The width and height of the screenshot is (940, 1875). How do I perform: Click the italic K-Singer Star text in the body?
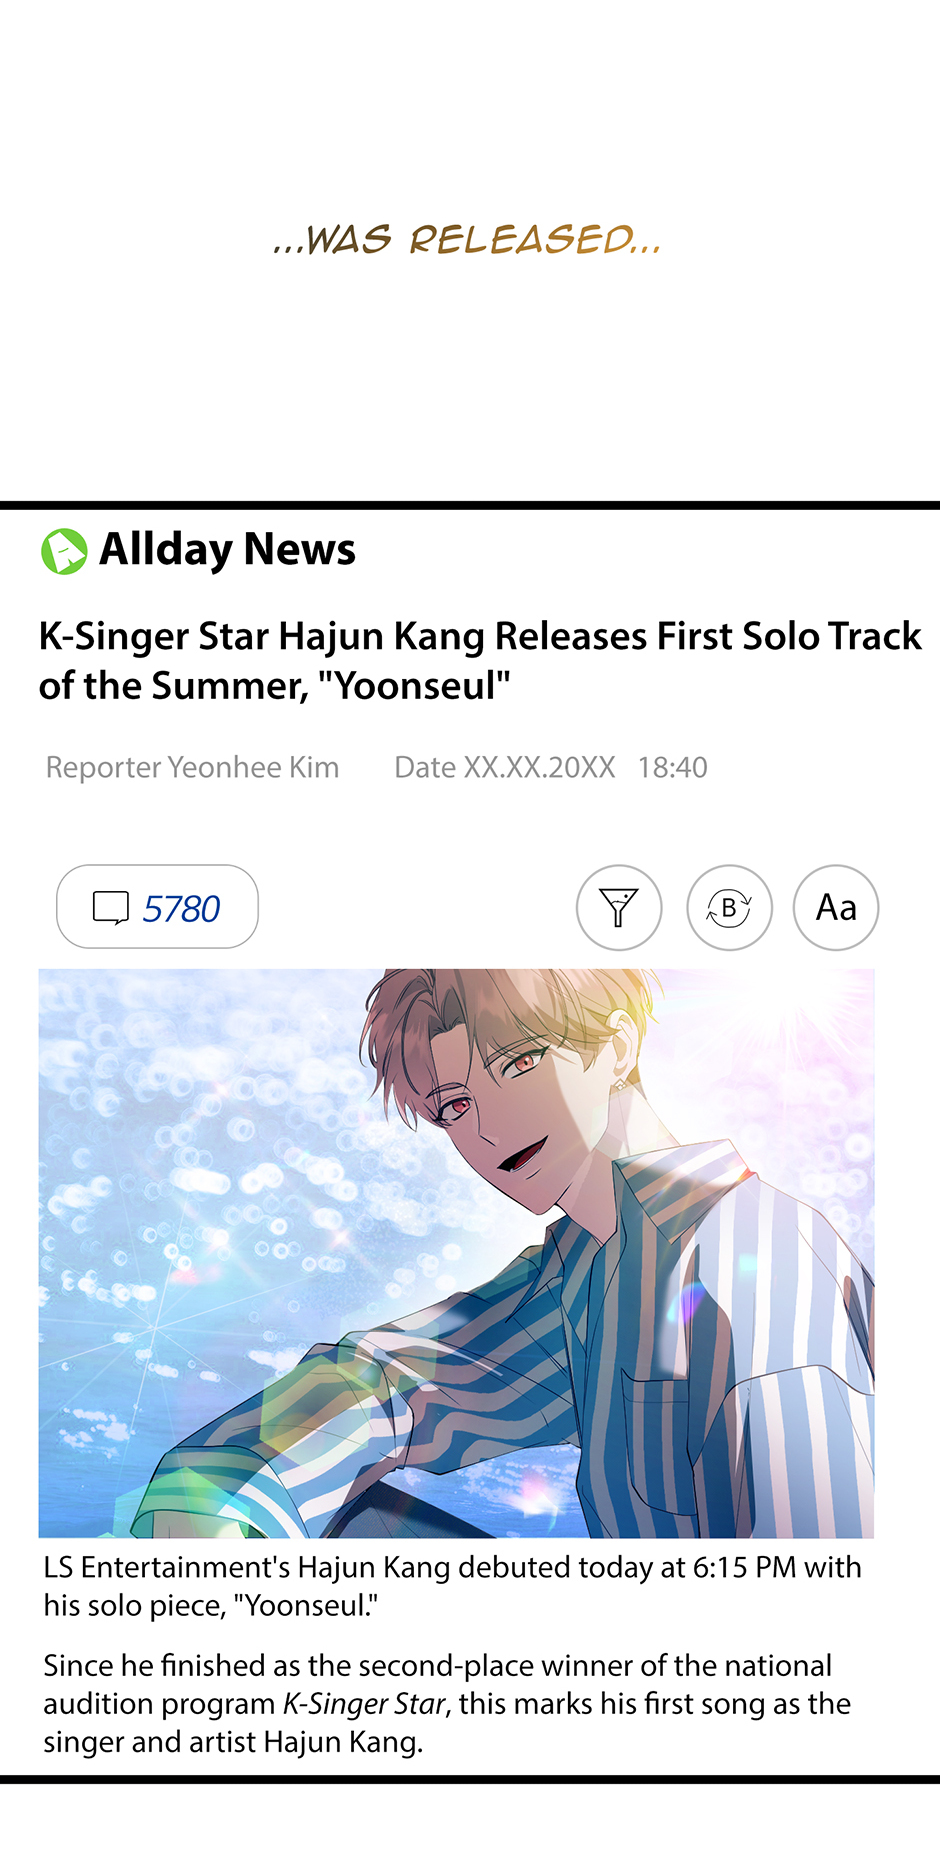point(364,1703)
